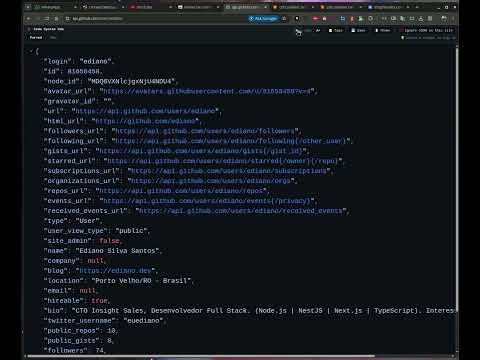Click the company null value
This screenshot has width=480, height=360.
(x=95, y=261)
